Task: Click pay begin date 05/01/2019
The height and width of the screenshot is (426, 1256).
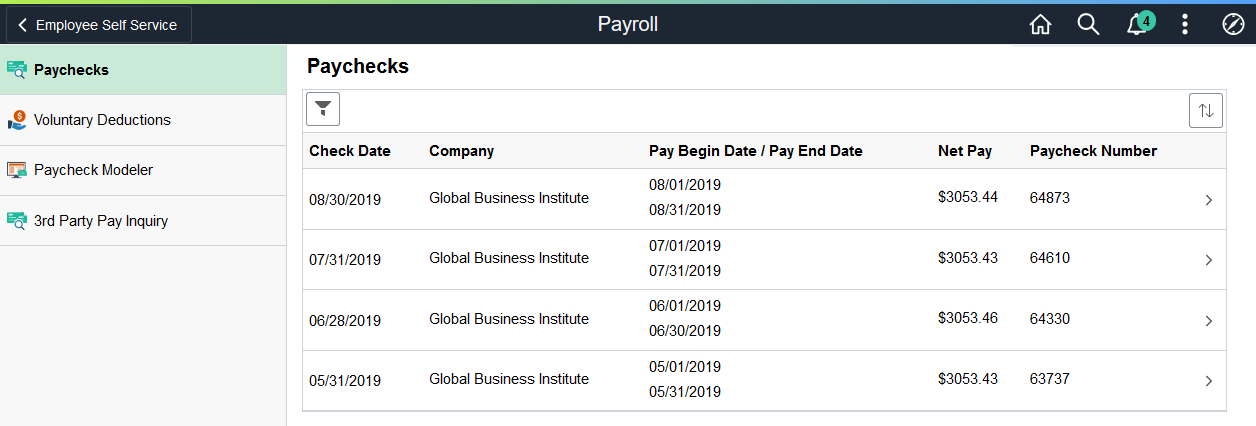Action: click(x=685, y=366)
